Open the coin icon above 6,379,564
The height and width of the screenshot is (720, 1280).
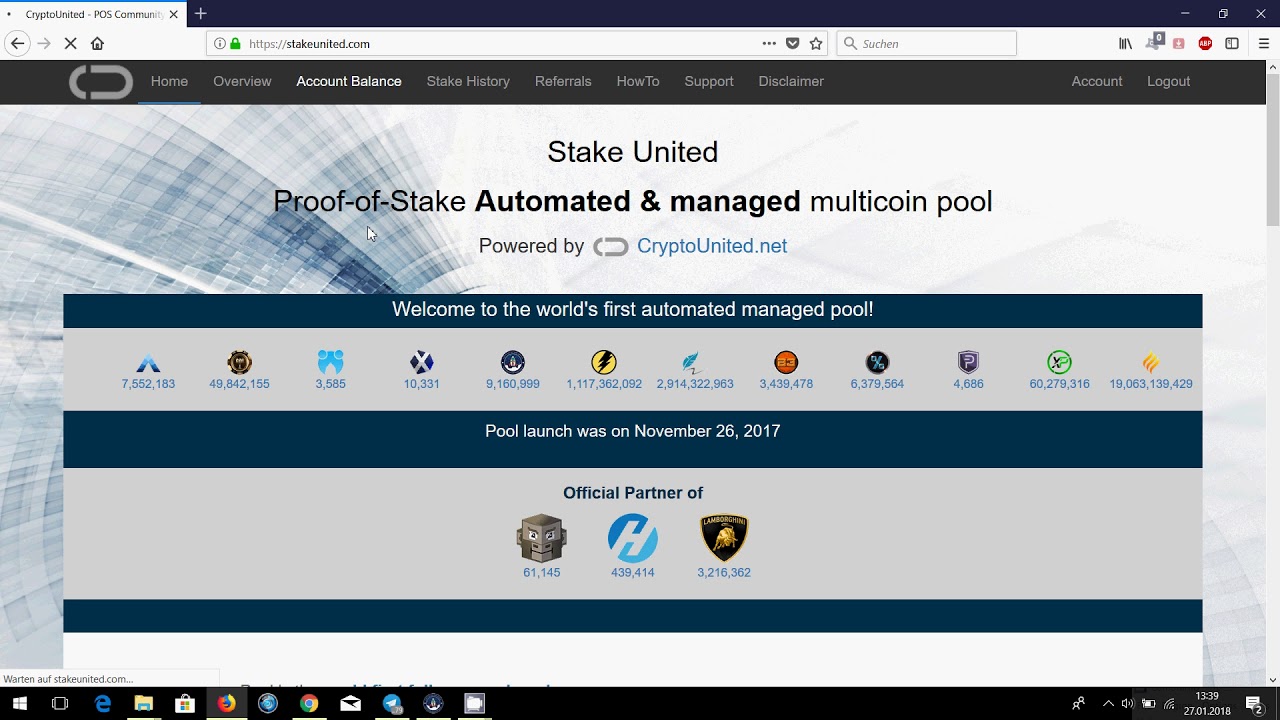point(877,362)
